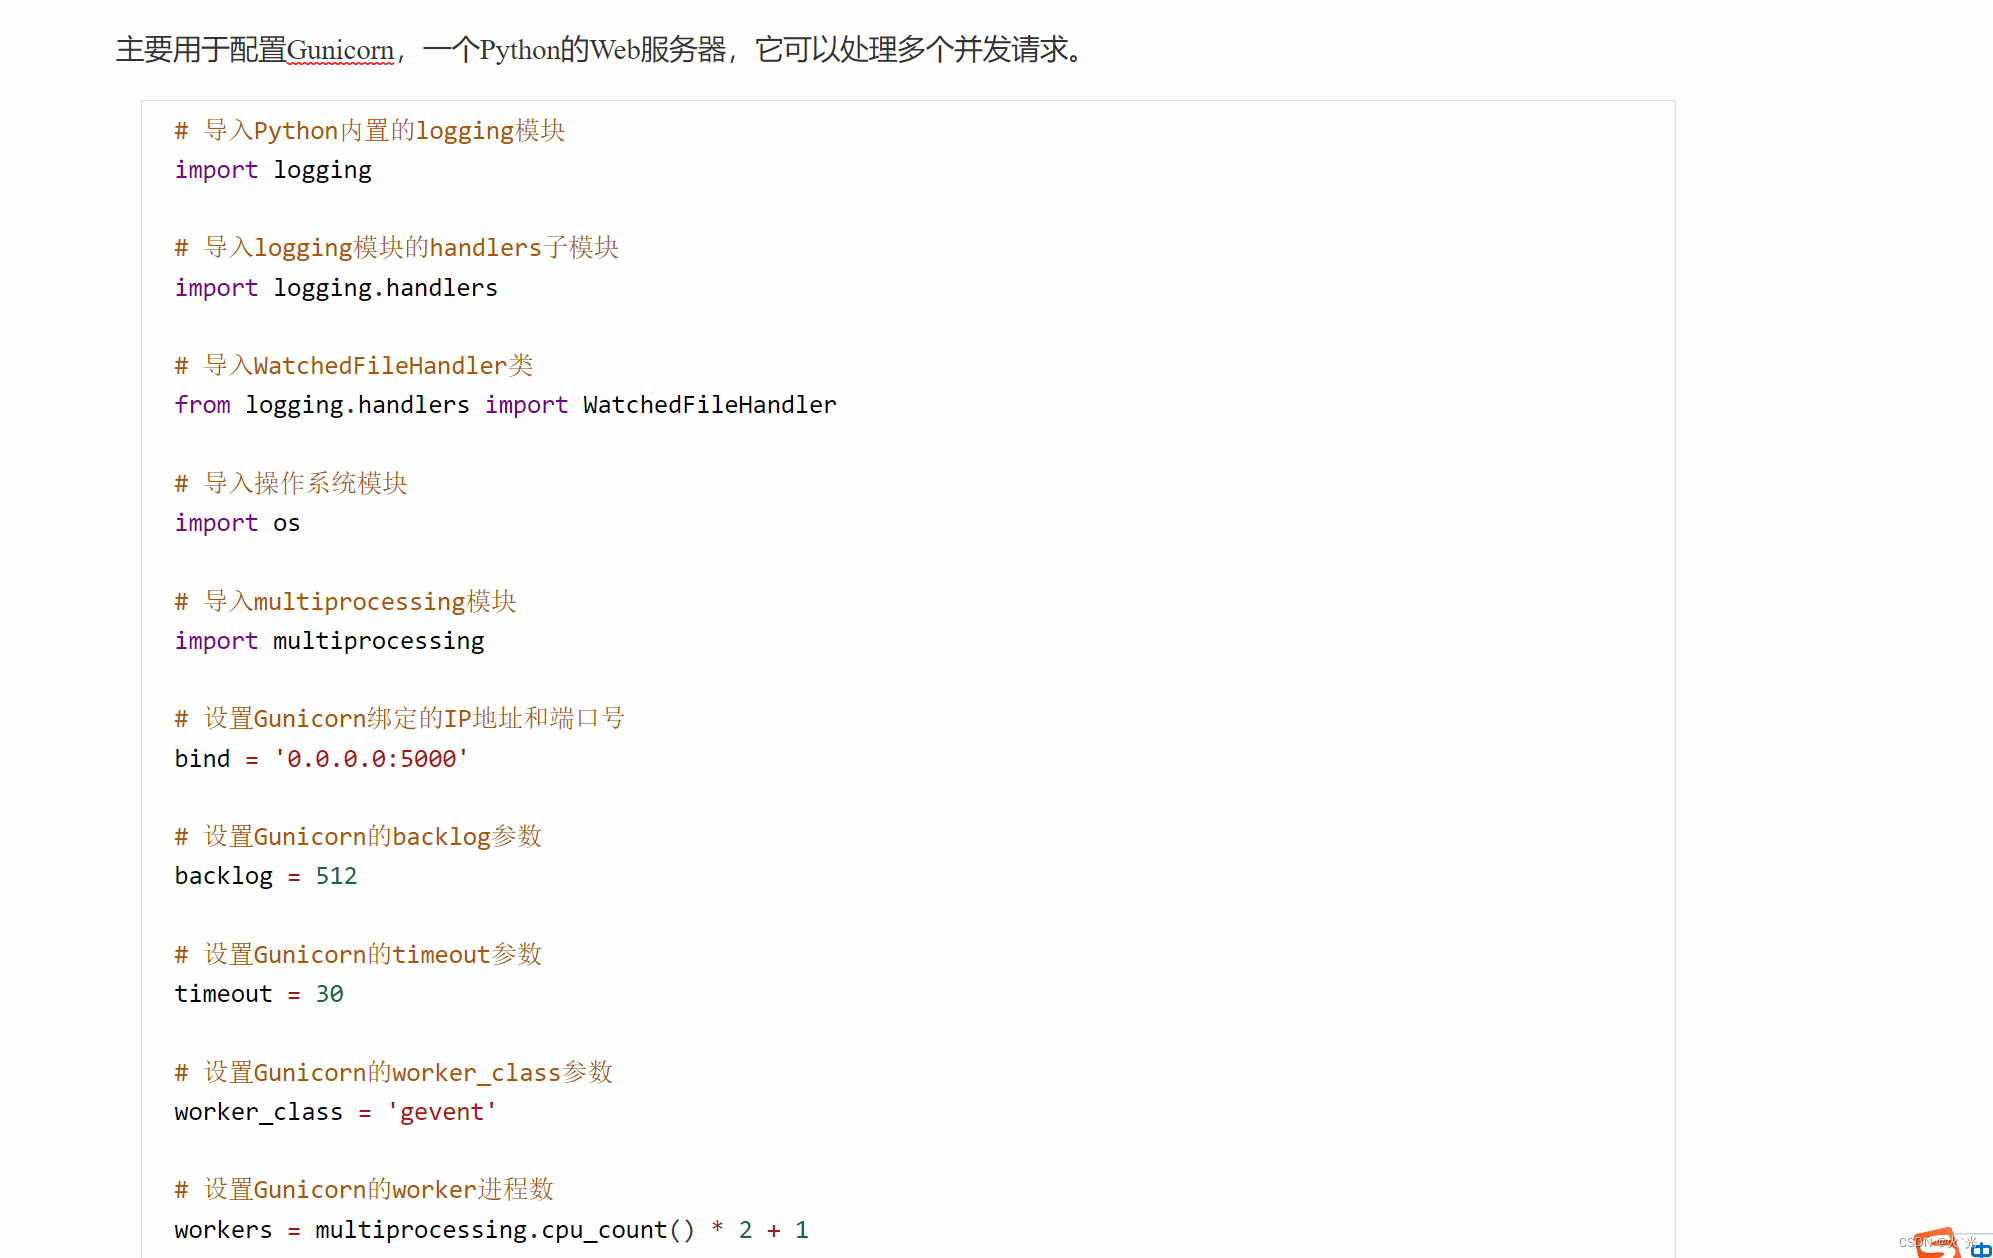
Task: Toggle the Chinese input mode '中' indicator
Action: pos(1981,1249)
